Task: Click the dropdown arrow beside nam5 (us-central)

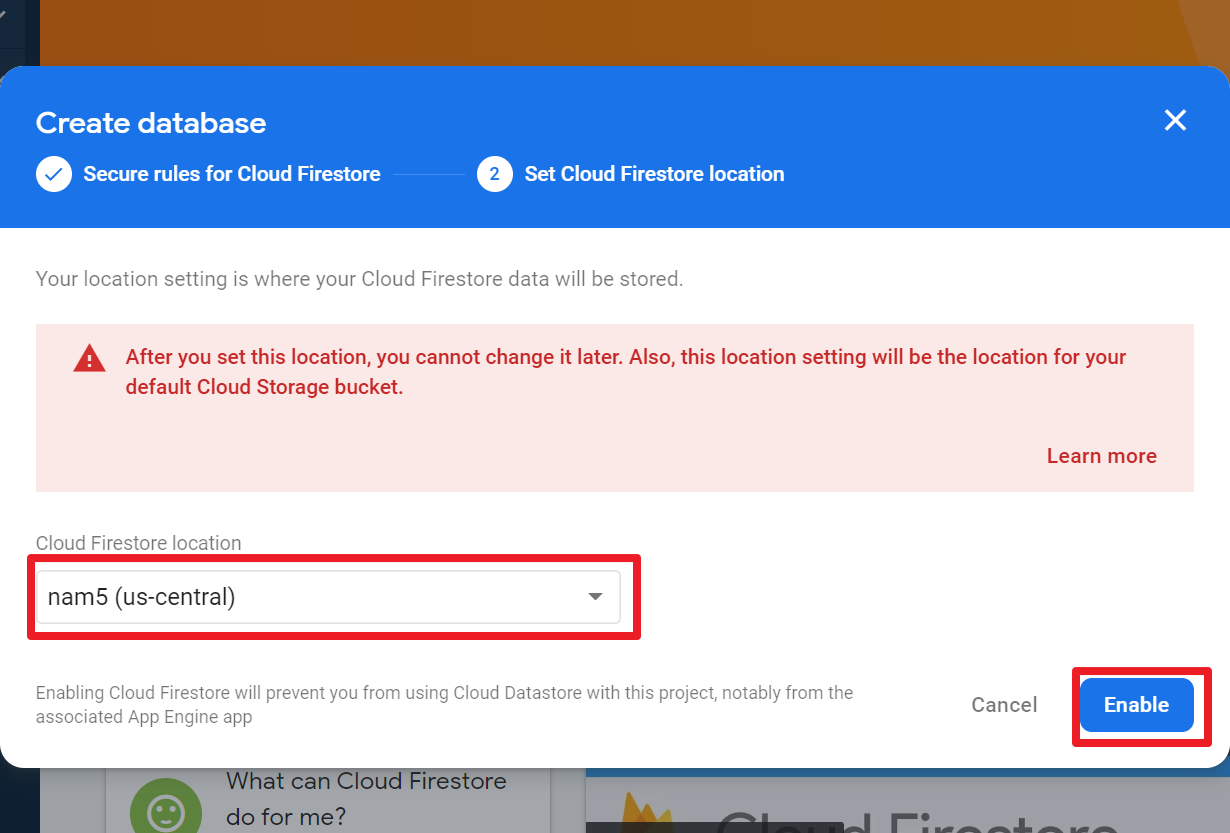Action: [x=595, y=597]
